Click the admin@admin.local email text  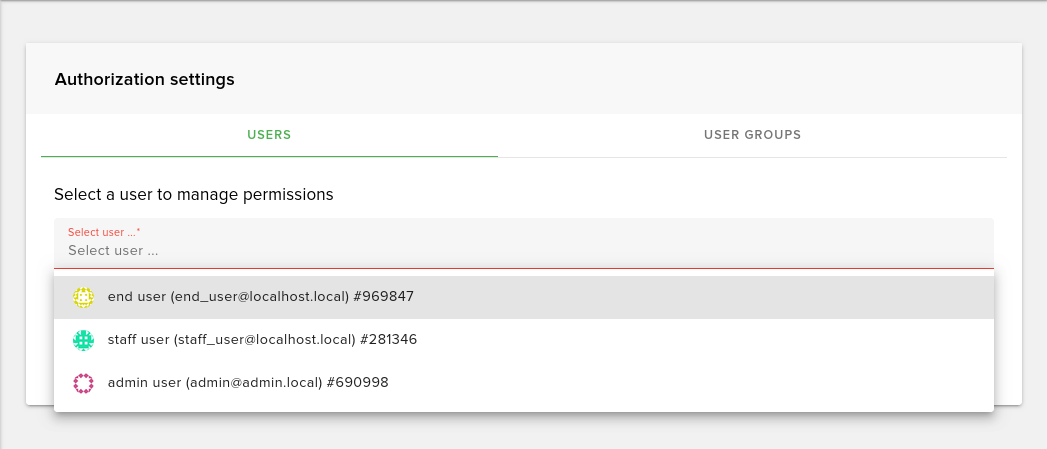pyautogui.click(x=254, y=382)
